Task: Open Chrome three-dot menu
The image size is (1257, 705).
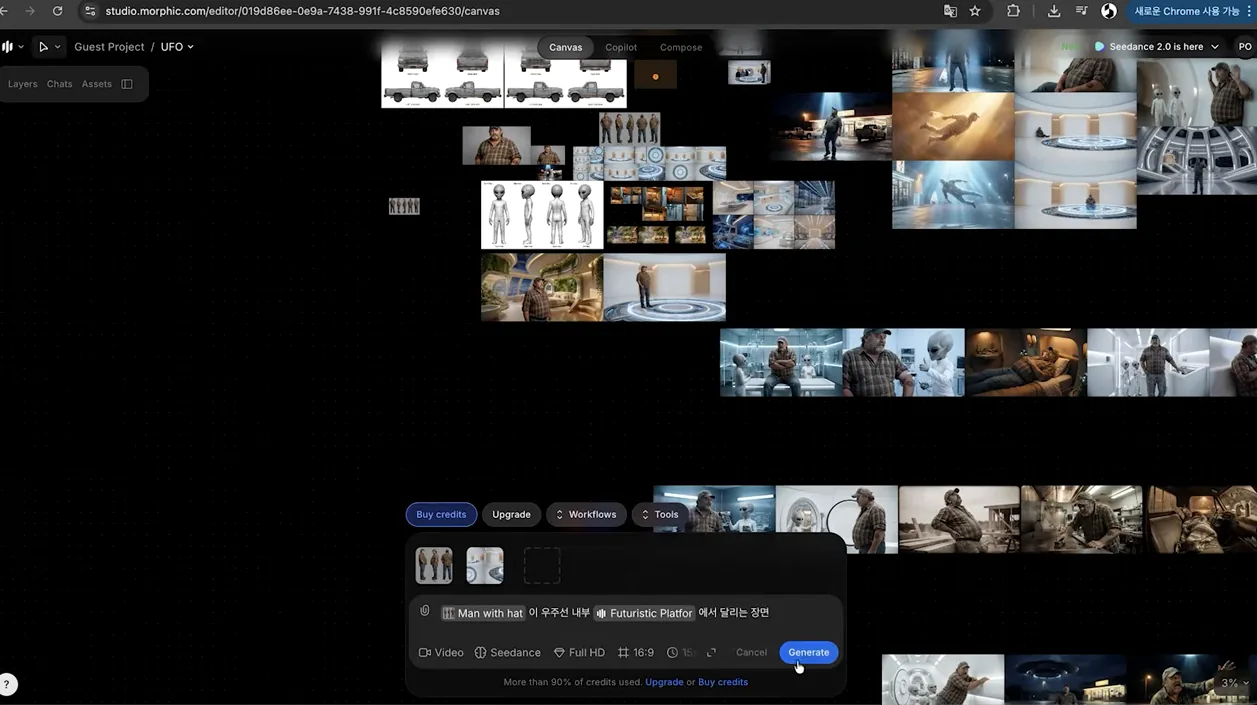Action: tap(1249, 11)
